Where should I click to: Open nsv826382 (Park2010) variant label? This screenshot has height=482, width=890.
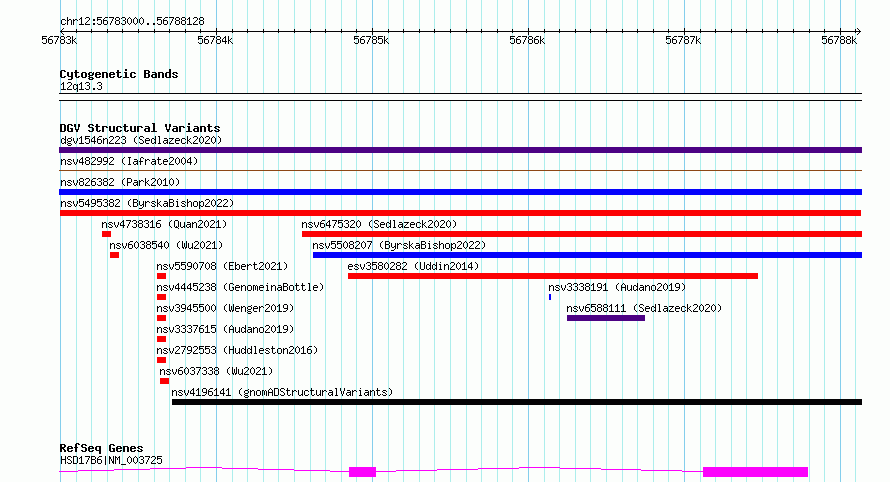120,182
